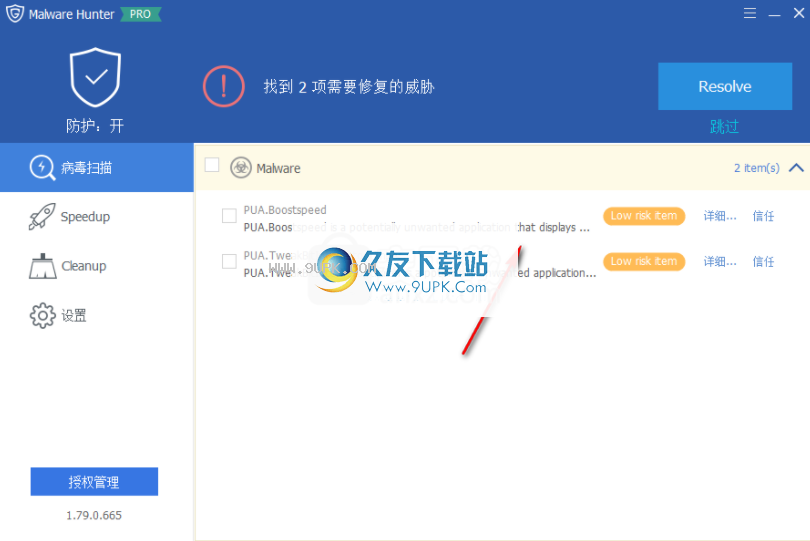Switch to the Speedup section

[x=97, y=217]
